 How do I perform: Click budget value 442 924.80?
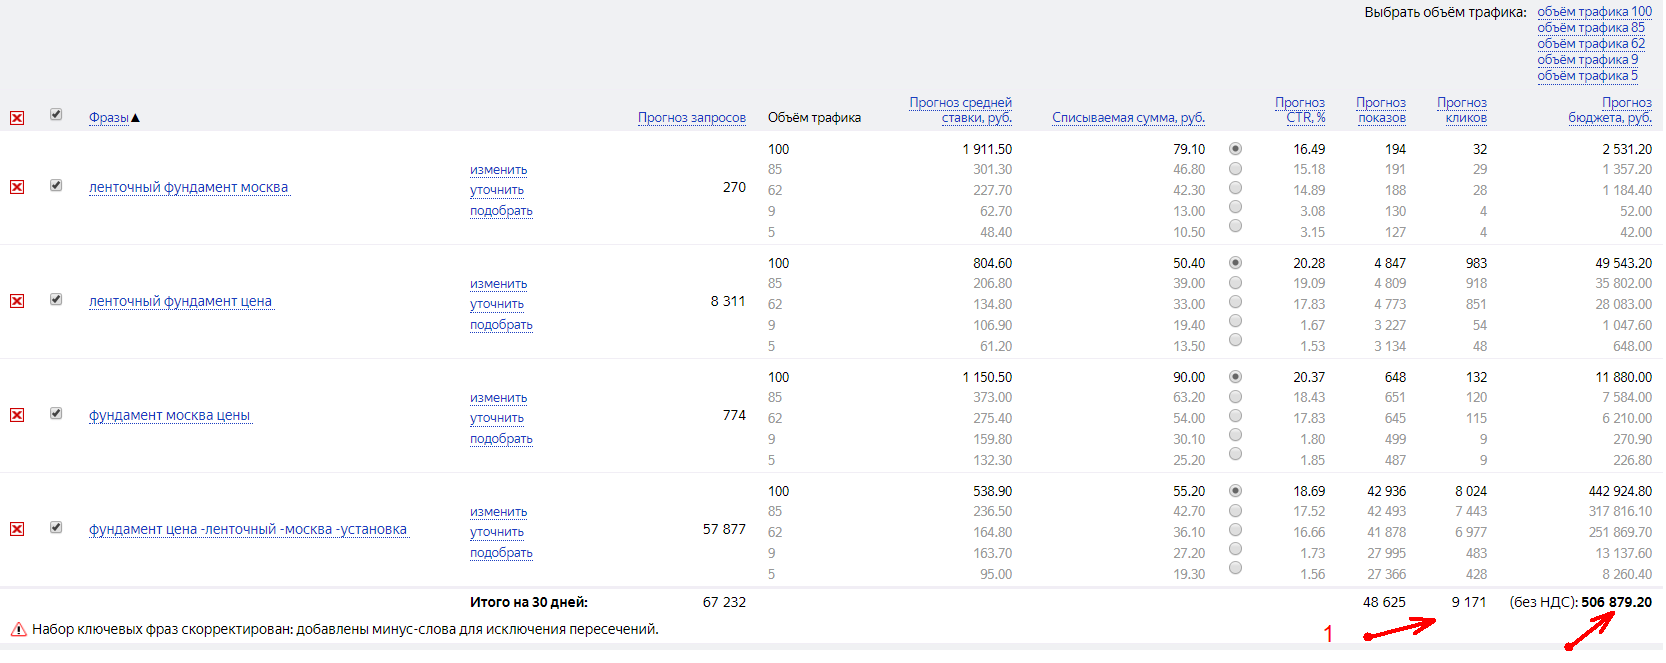pos(1620,491)
